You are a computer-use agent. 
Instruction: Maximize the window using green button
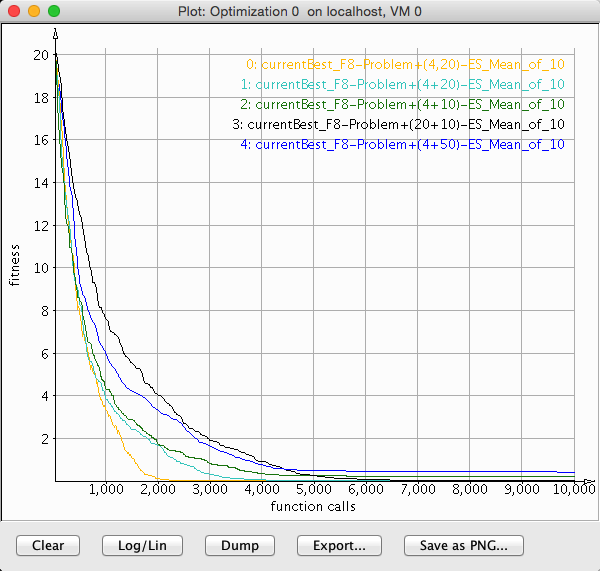click(54, 10)
